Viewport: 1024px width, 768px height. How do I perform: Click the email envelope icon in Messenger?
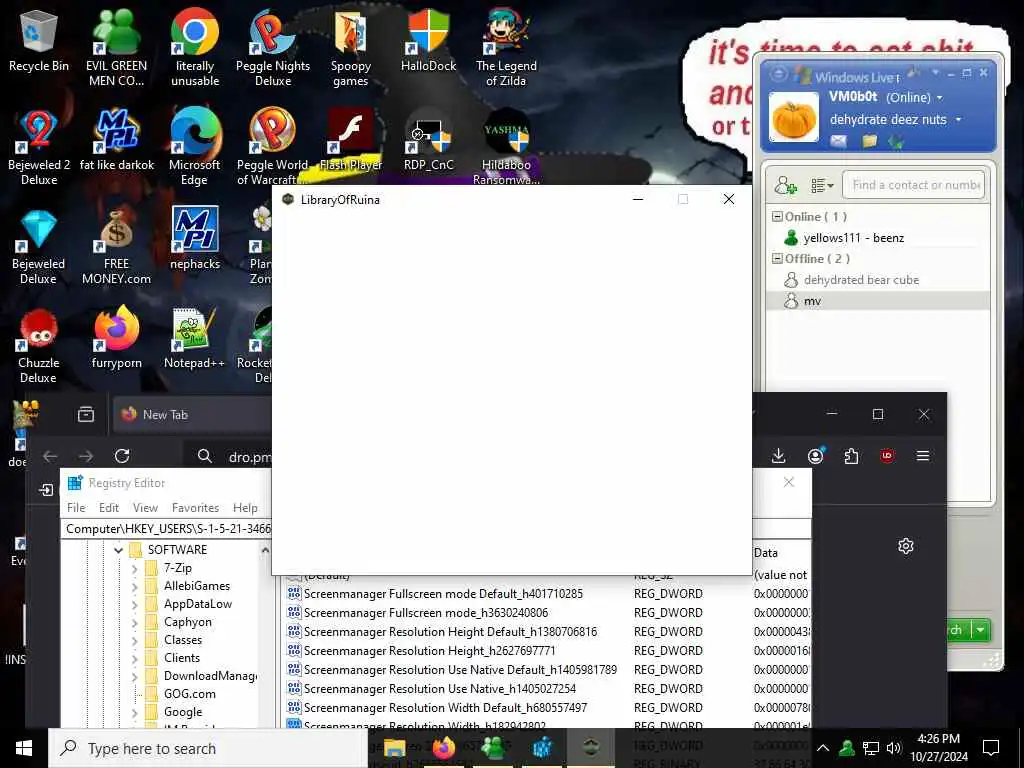[x=839, y=141]
